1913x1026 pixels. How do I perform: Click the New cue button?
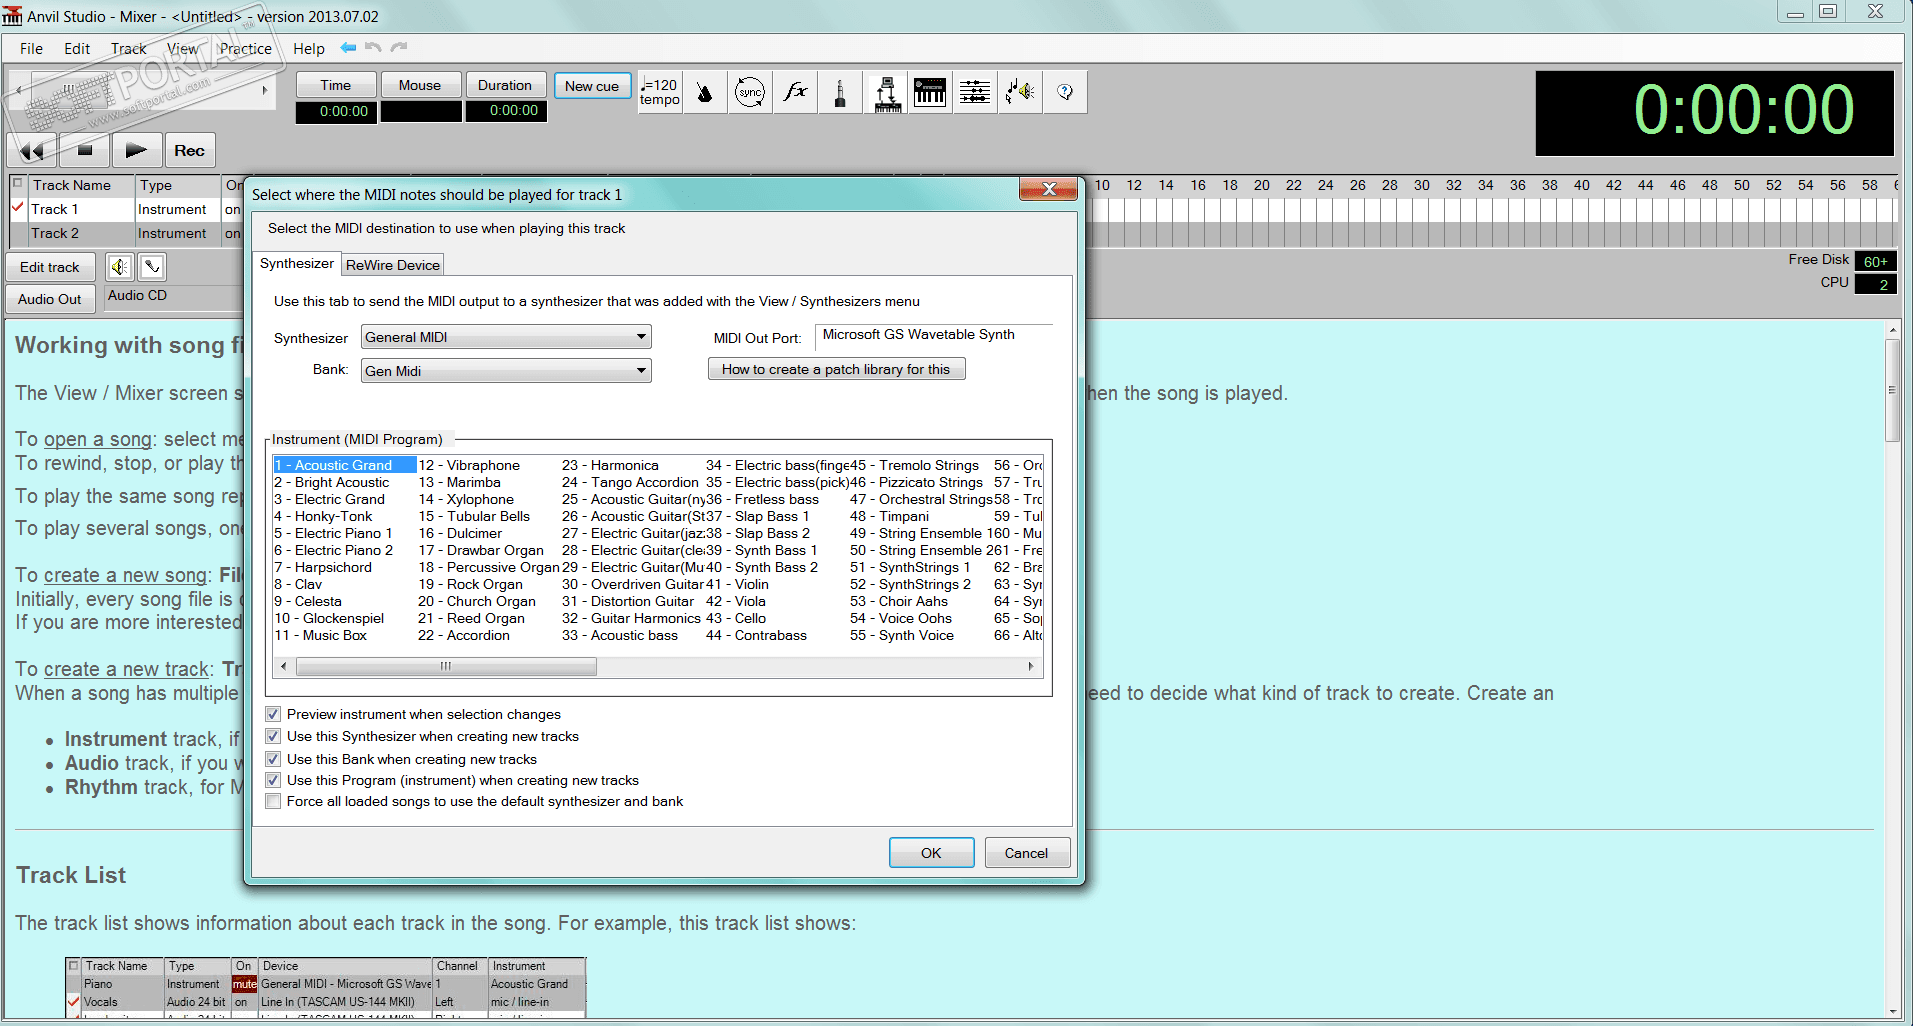tap(592, 86)
